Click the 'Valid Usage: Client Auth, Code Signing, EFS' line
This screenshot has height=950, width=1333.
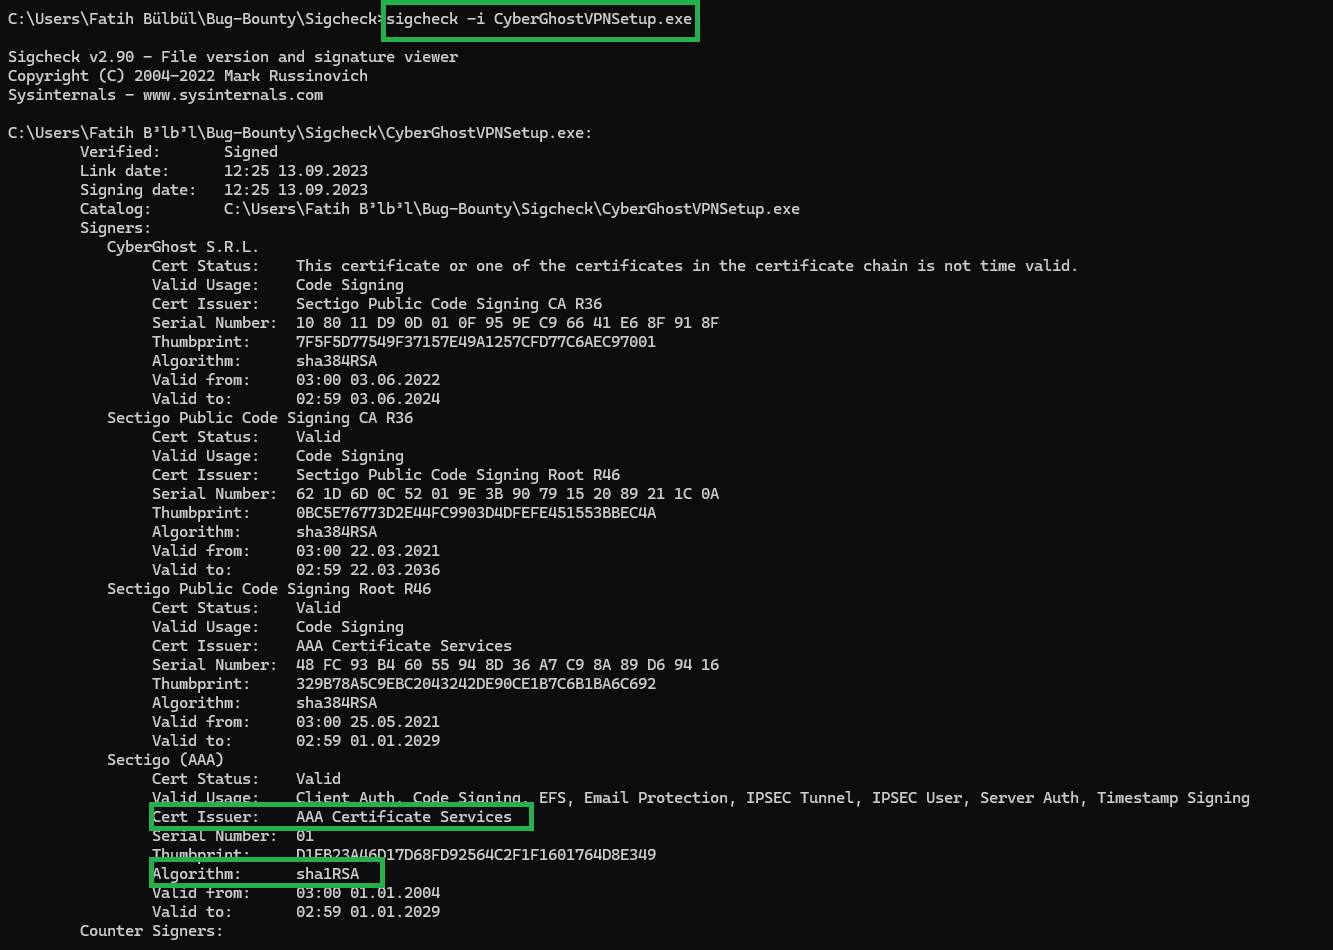pyautogui.click(x=701, y=798)
